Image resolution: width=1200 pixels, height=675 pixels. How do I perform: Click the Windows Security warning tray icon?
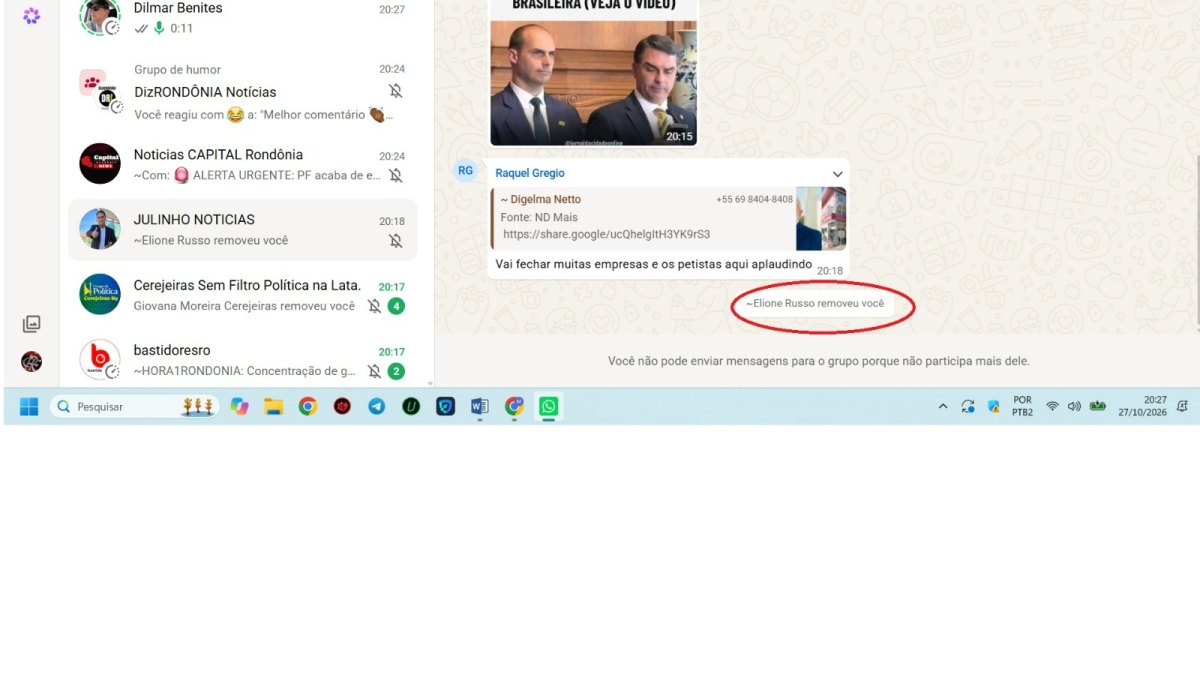pyautogui.click(x=994, y=406)
